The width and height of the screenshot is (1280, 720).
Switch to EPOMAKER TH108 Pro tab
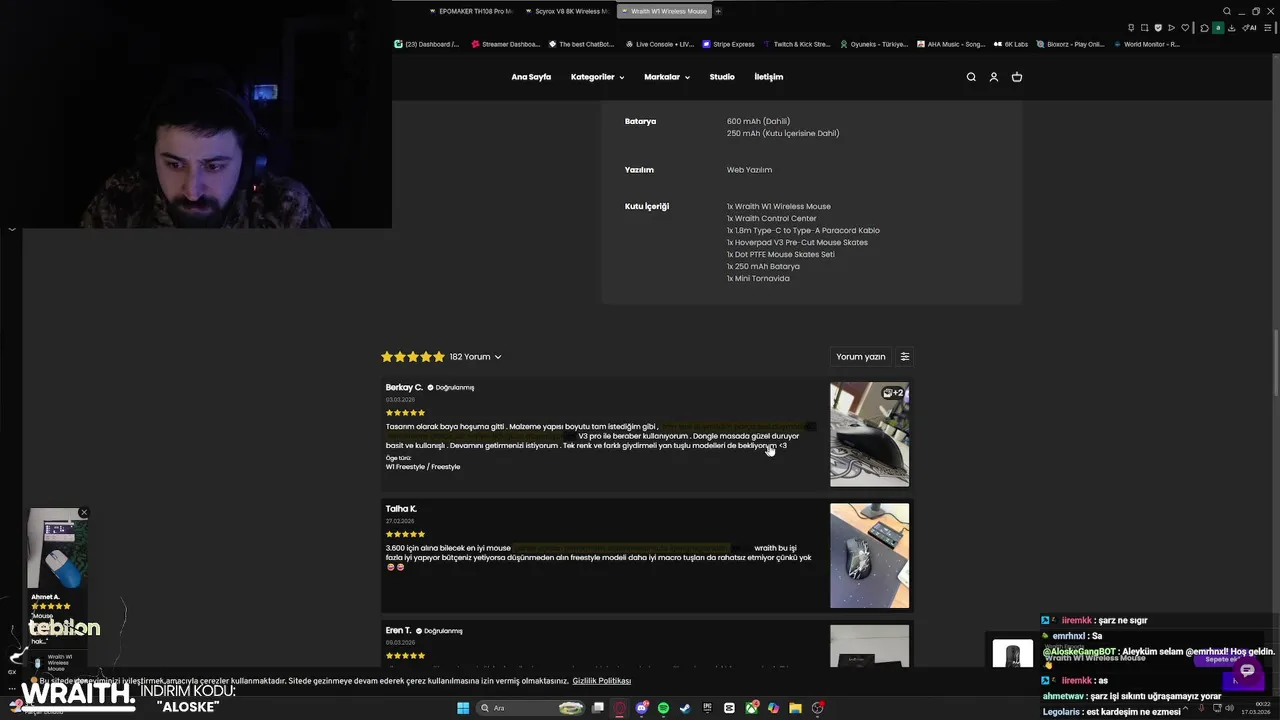click(x=469, y=11)
